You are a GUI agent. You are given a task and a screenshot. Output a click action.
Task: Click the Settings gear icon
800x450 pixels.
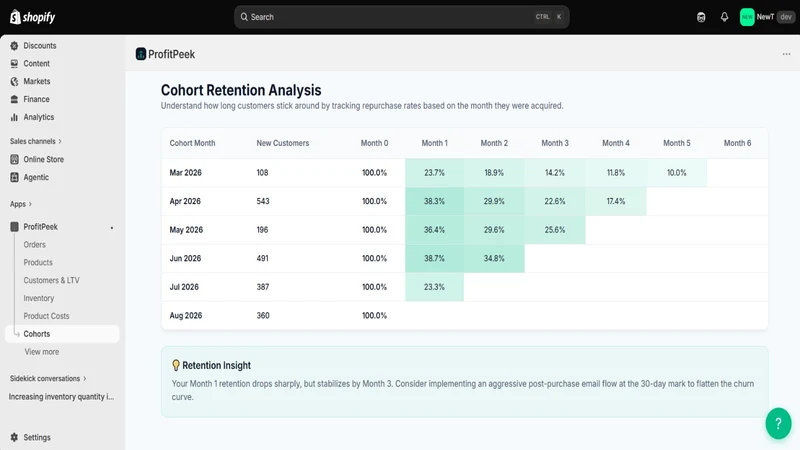14,437
